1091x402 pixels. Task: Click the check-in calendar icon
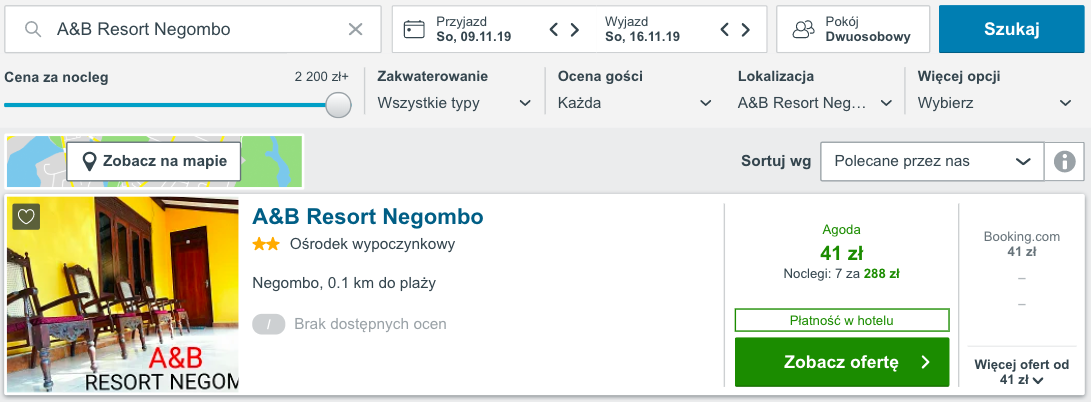[x=414, y=29]
